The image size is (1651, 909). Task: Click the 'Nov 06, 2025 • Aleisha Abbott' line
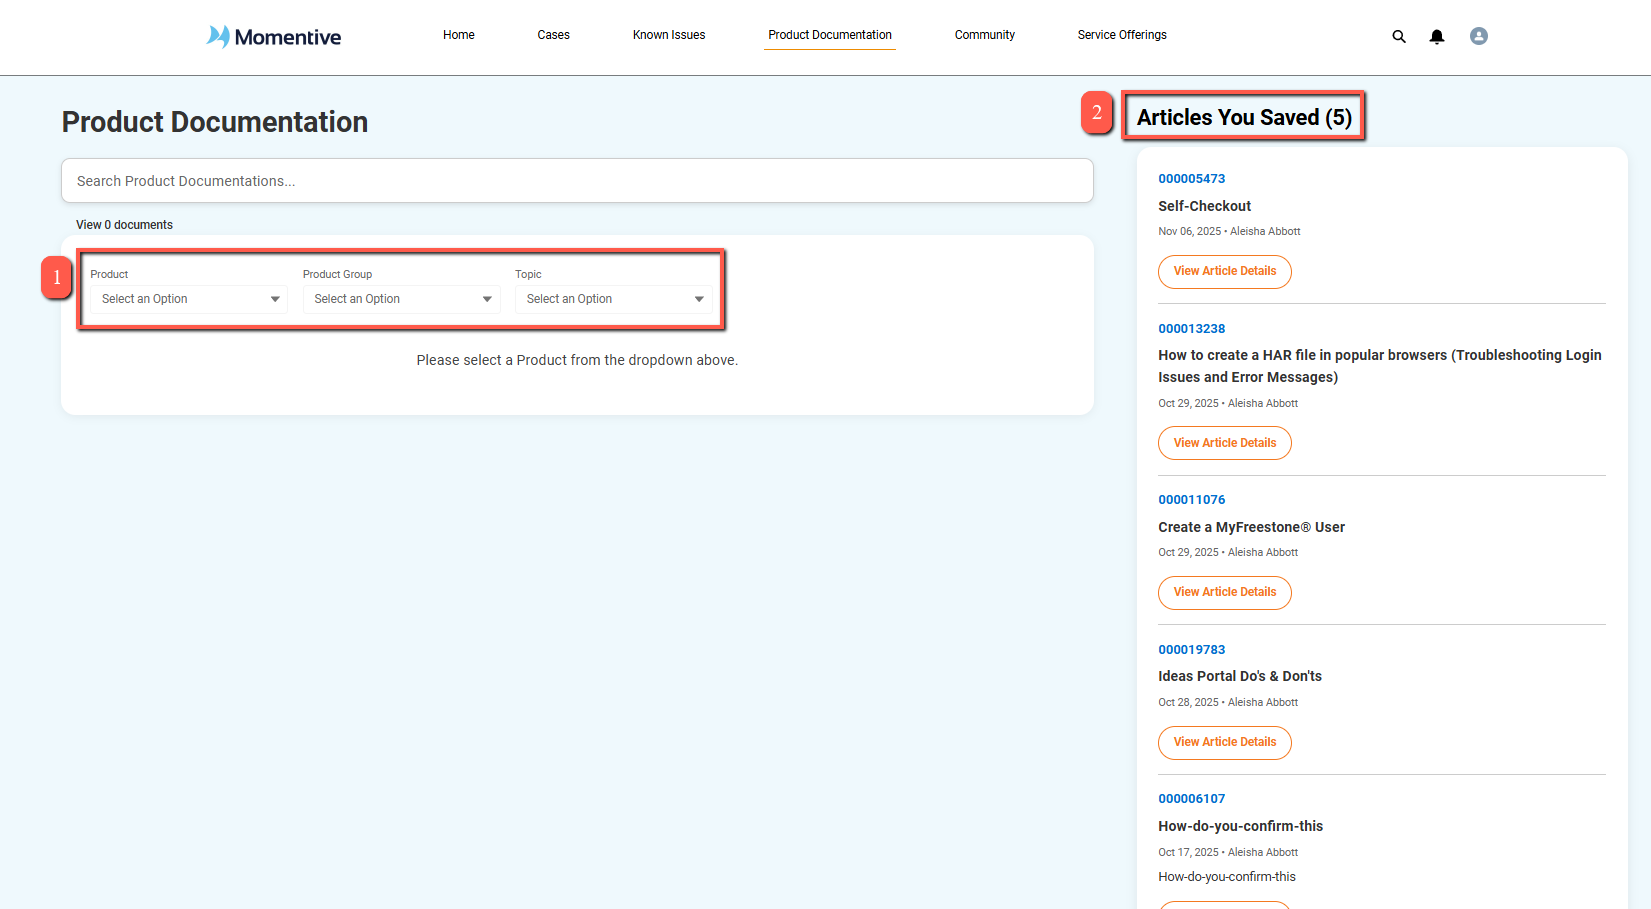[x=1230, y=232]
